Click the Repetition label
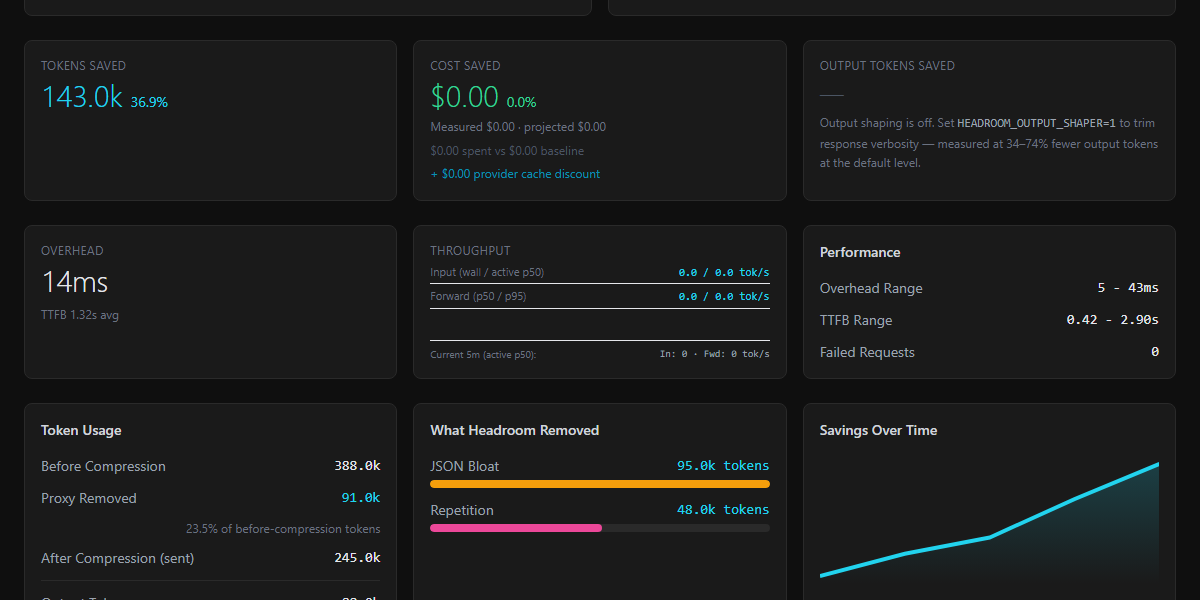1200x600 pixels. pos(462,510)
